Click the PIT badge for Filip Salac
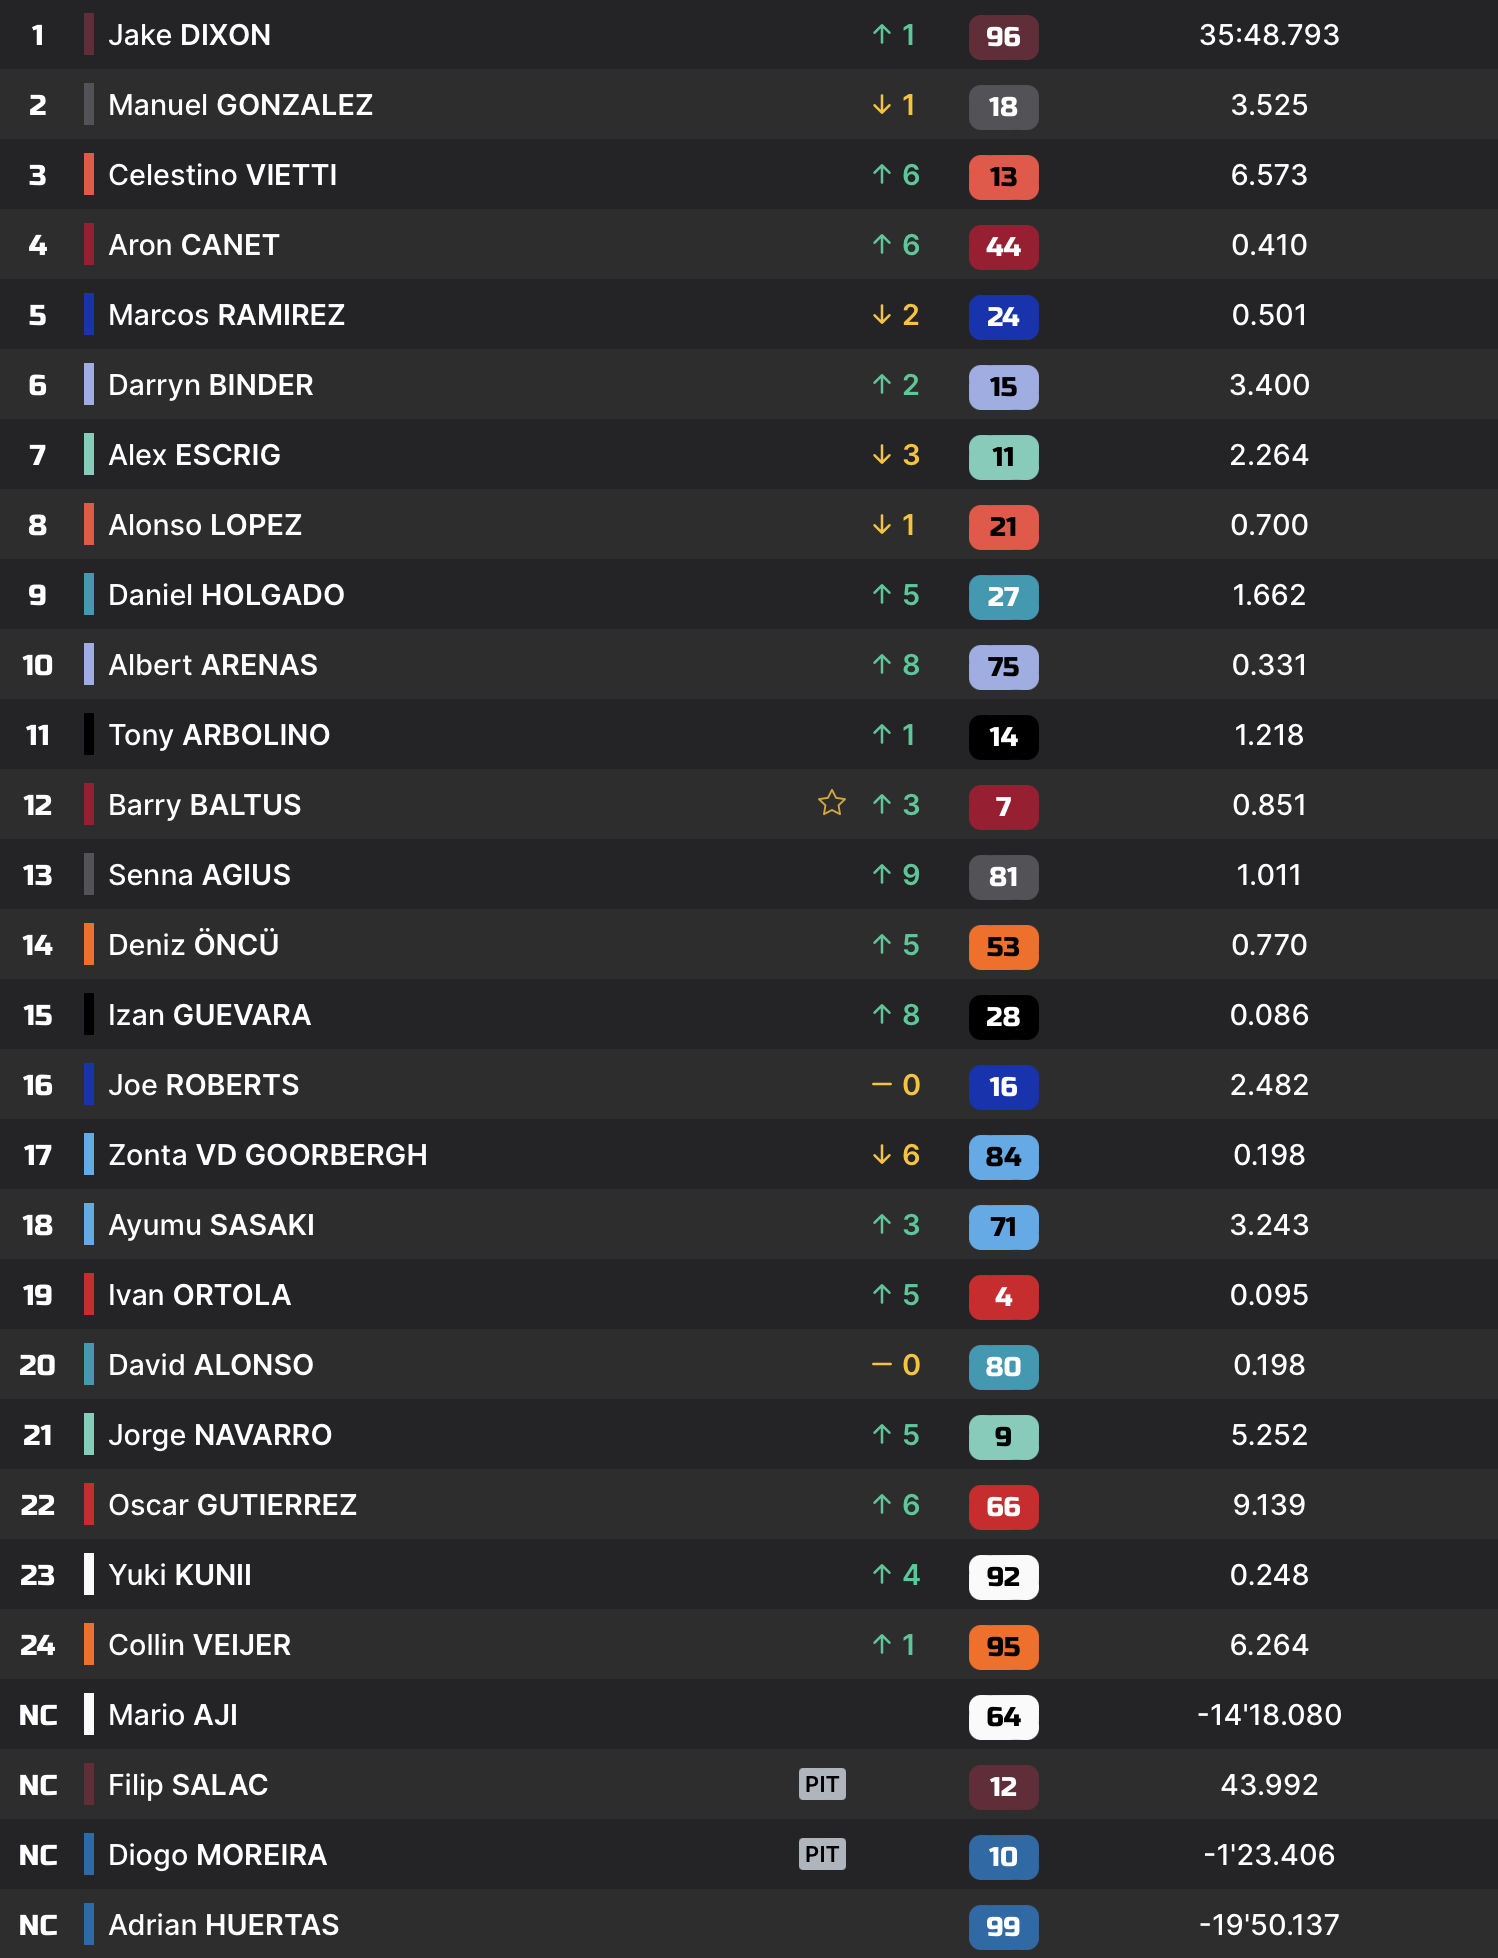 pos(822,1784)
